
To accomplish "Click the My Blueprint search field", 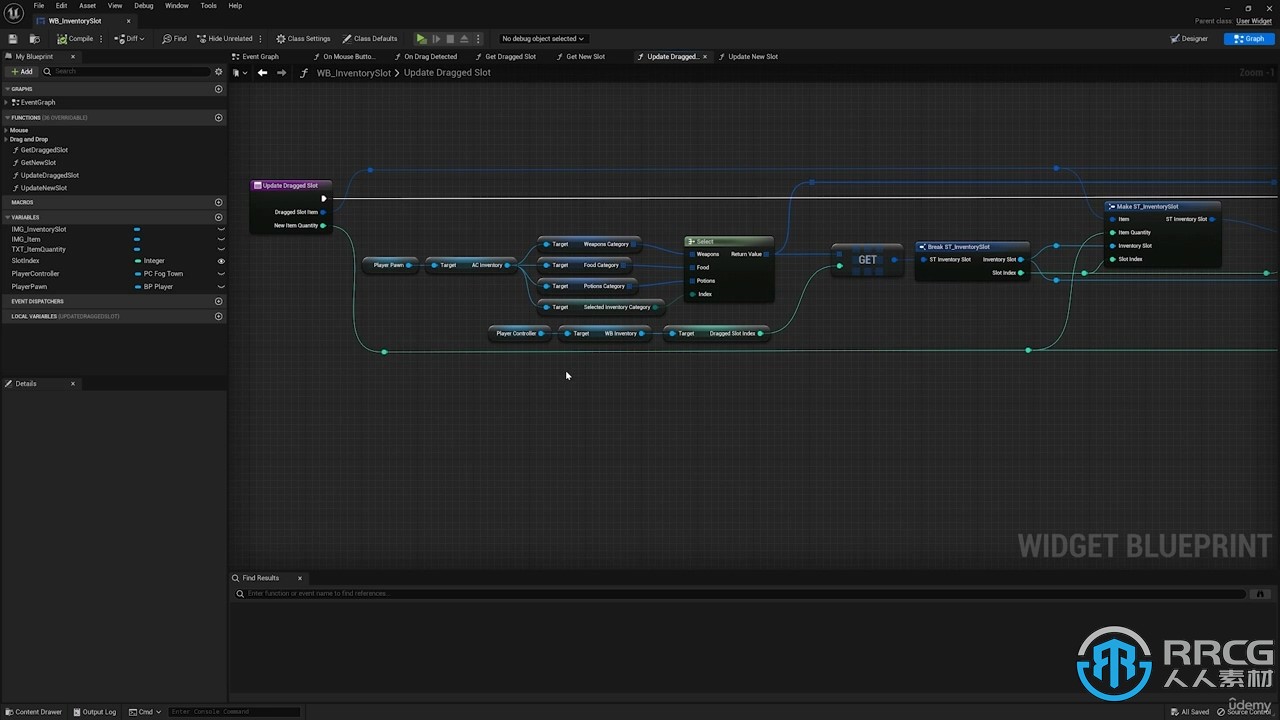I will (x=128, y=72).
